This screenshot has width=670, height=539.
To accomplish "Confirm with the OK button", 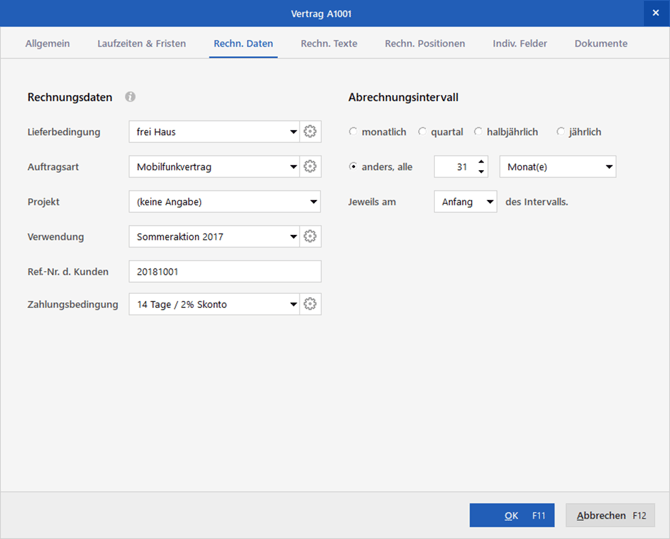I will click(x=511, y=516).
